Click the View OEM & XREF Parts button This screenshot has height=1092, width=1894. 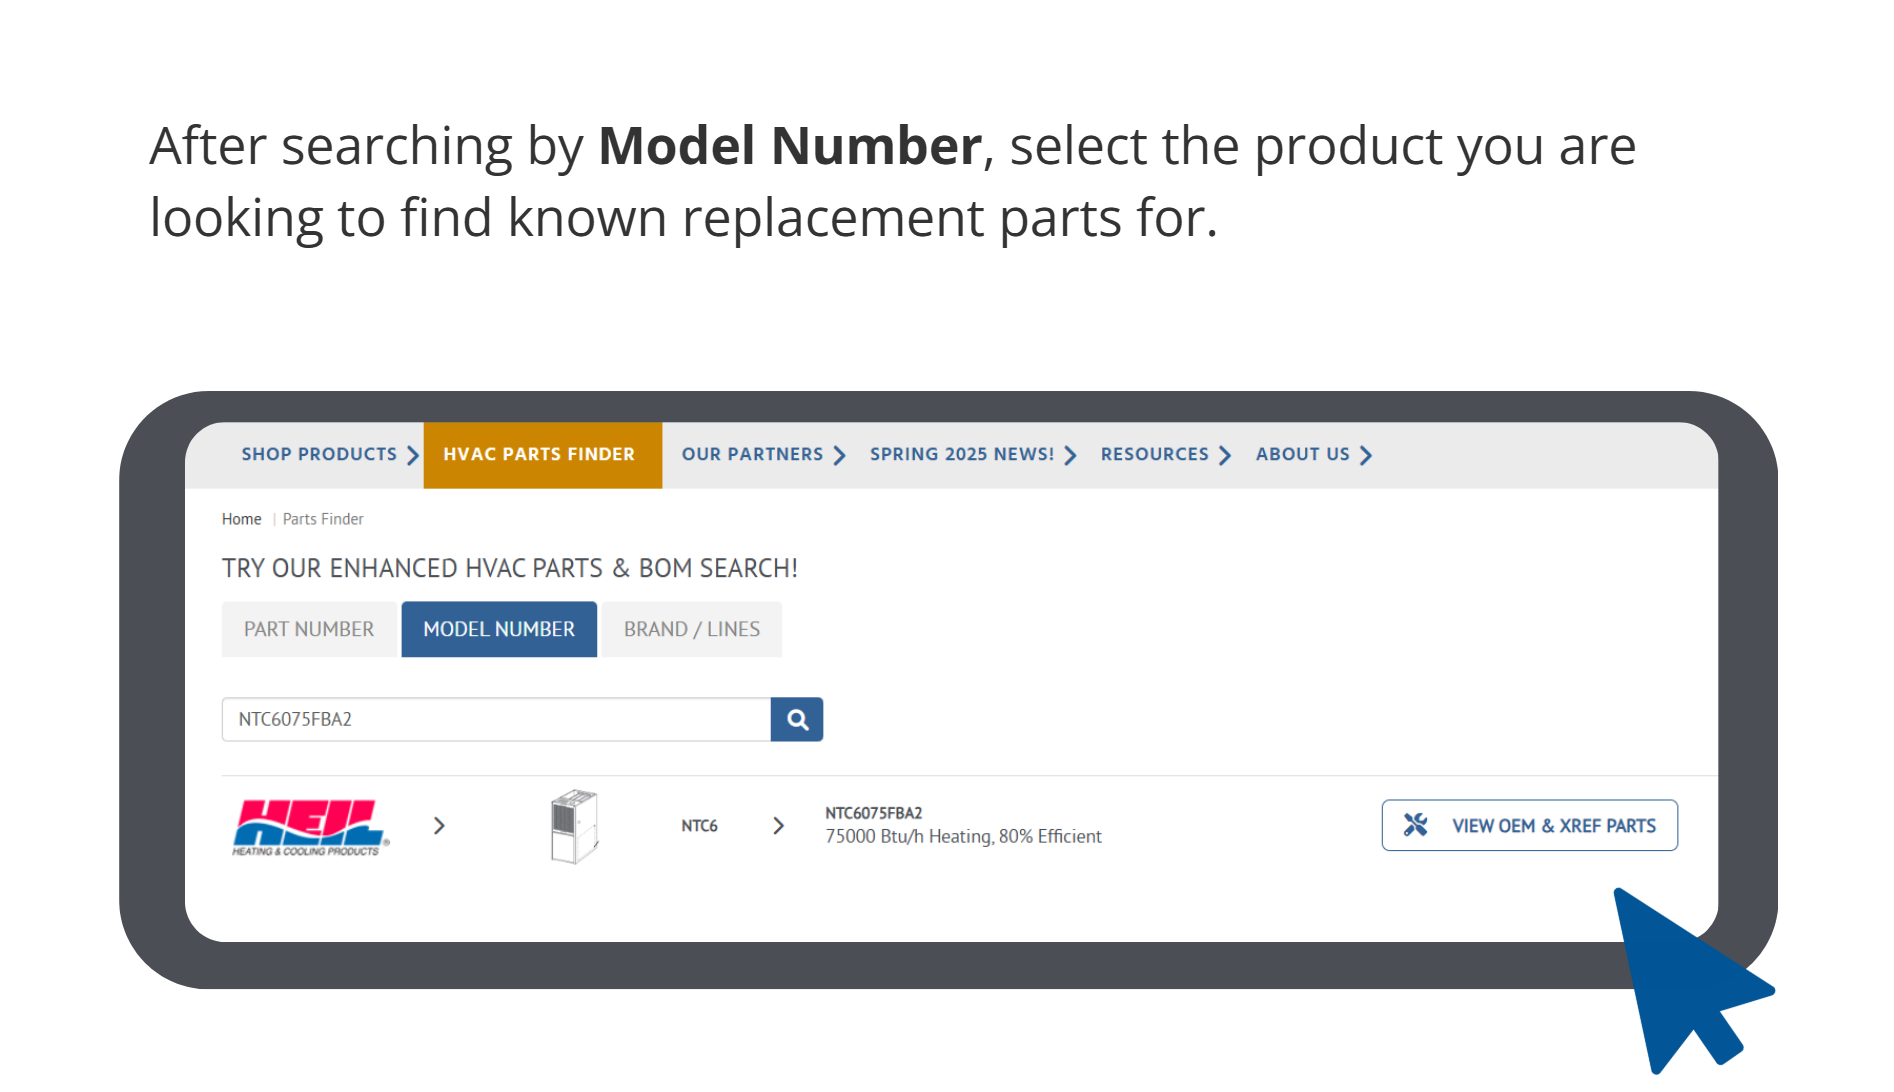click(x=1529, y=825)
